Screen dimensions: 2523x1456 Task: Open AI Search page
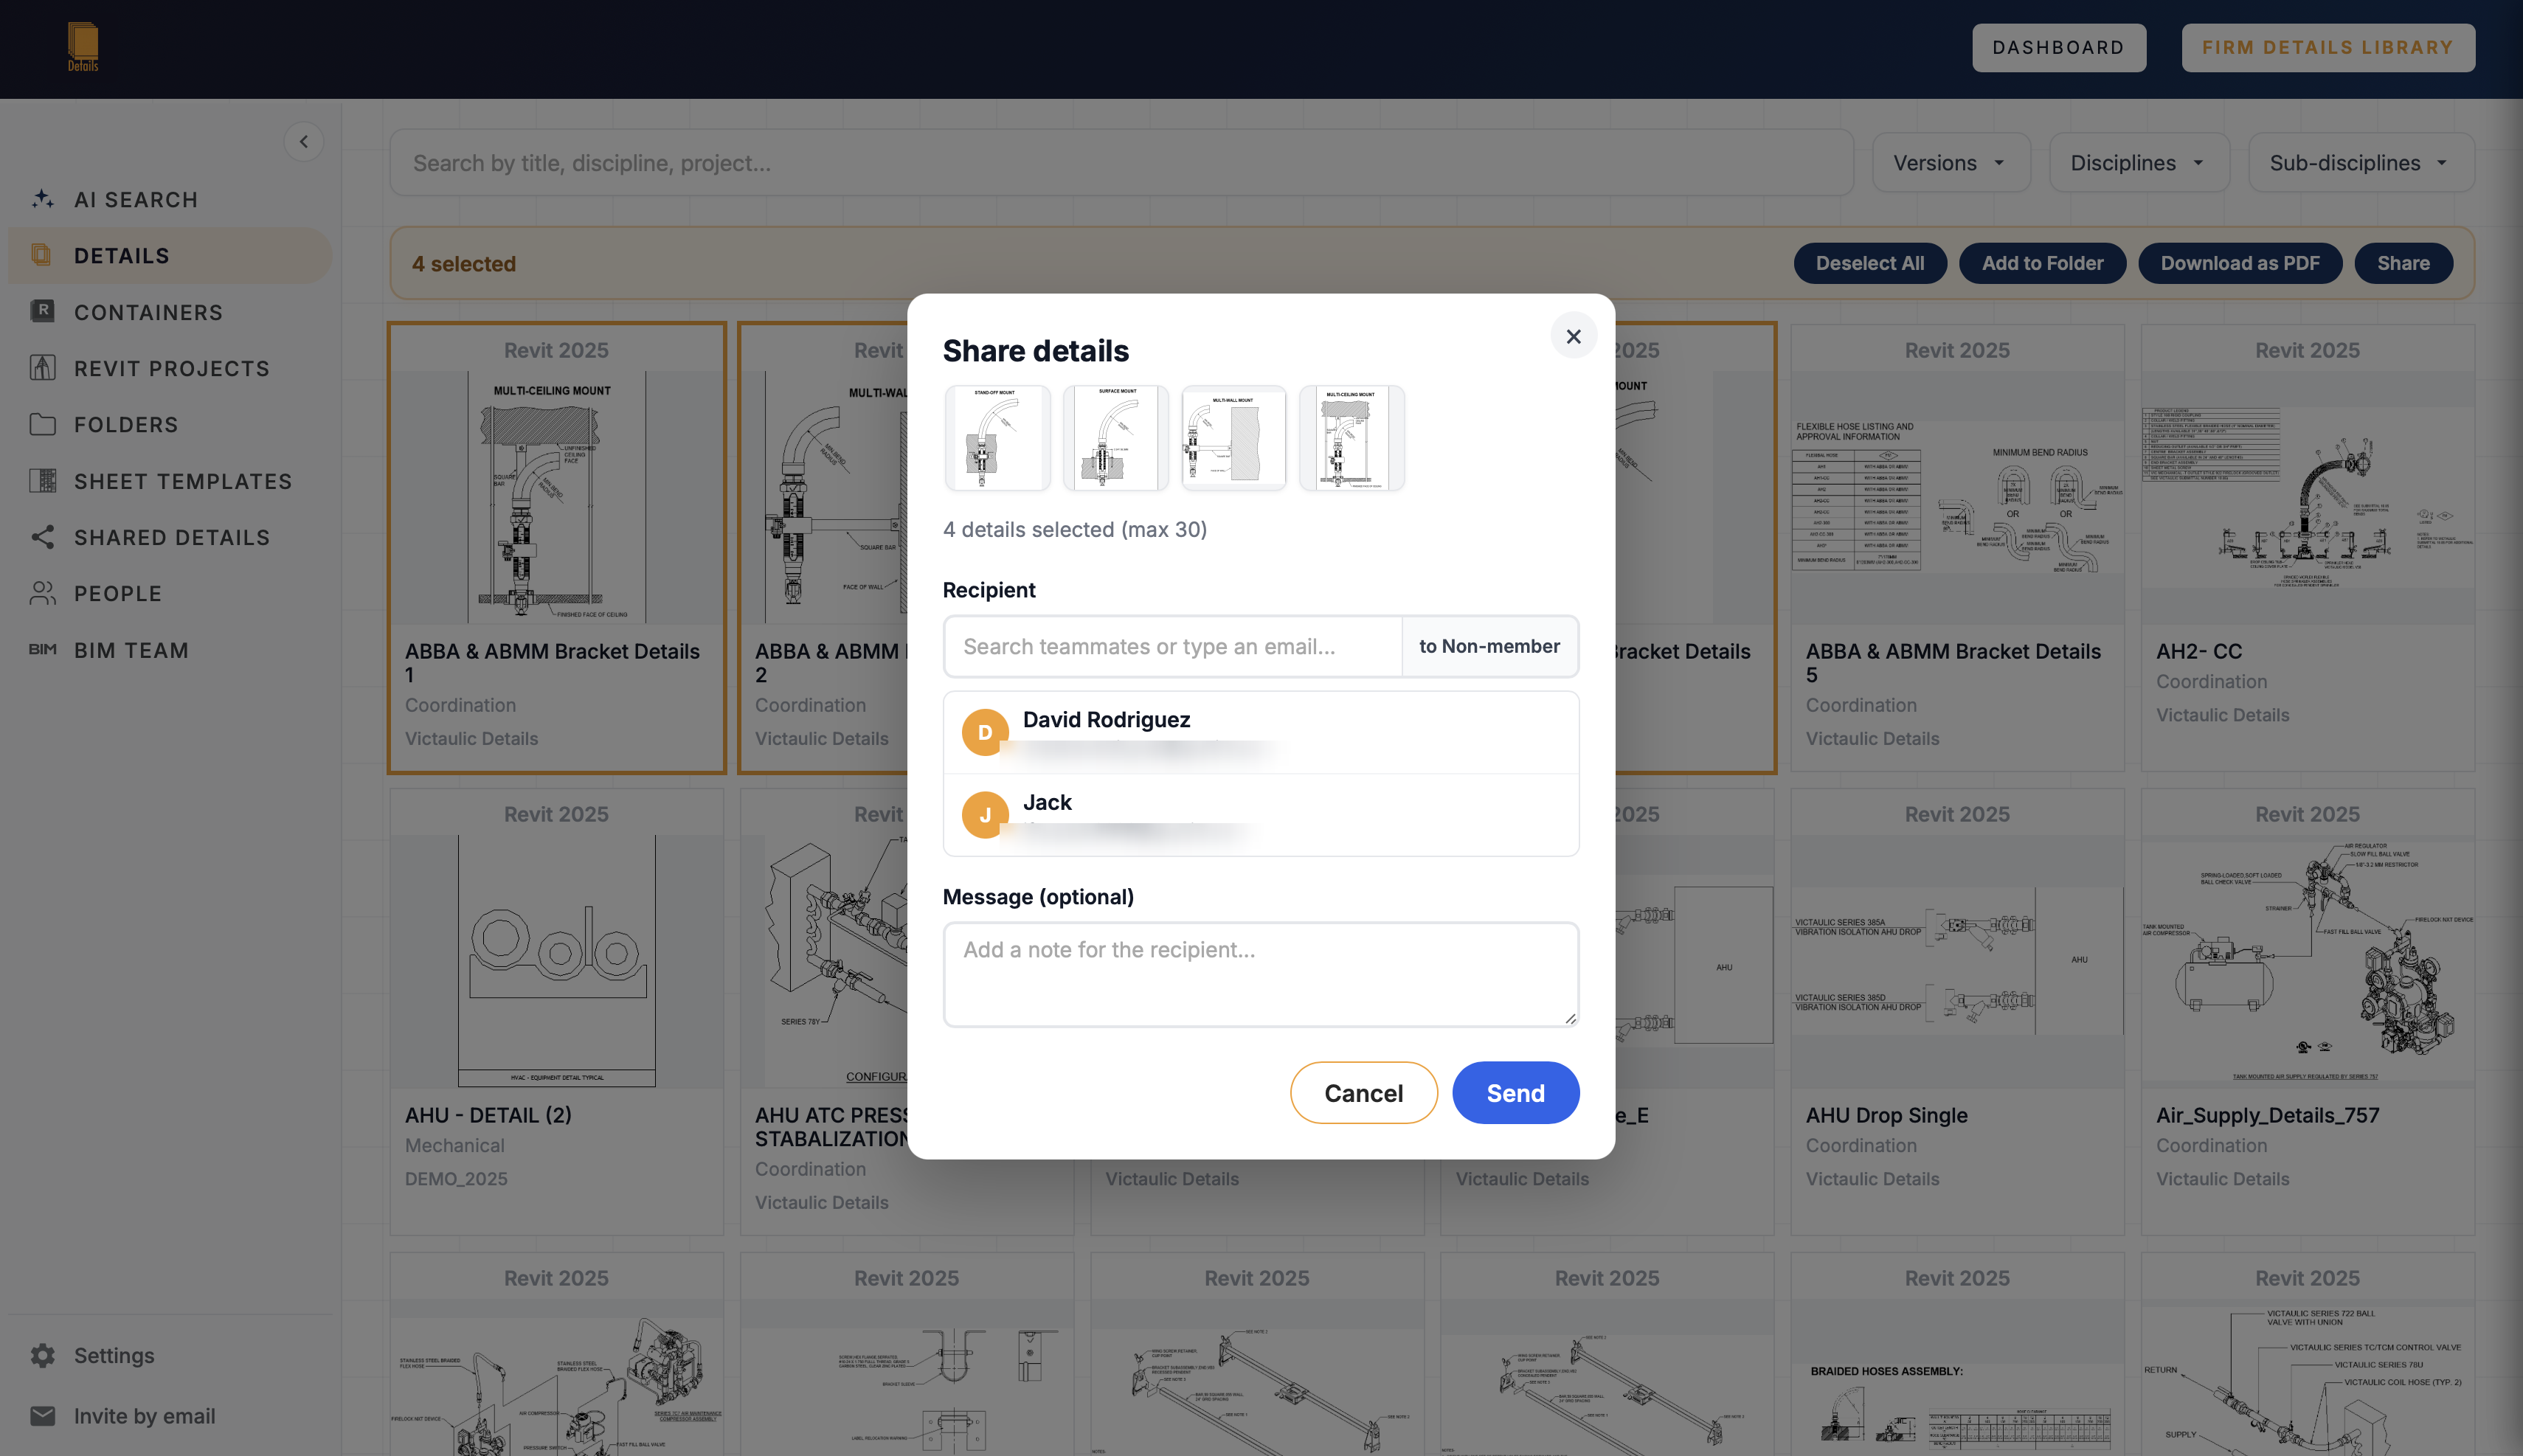coord(170,199)
